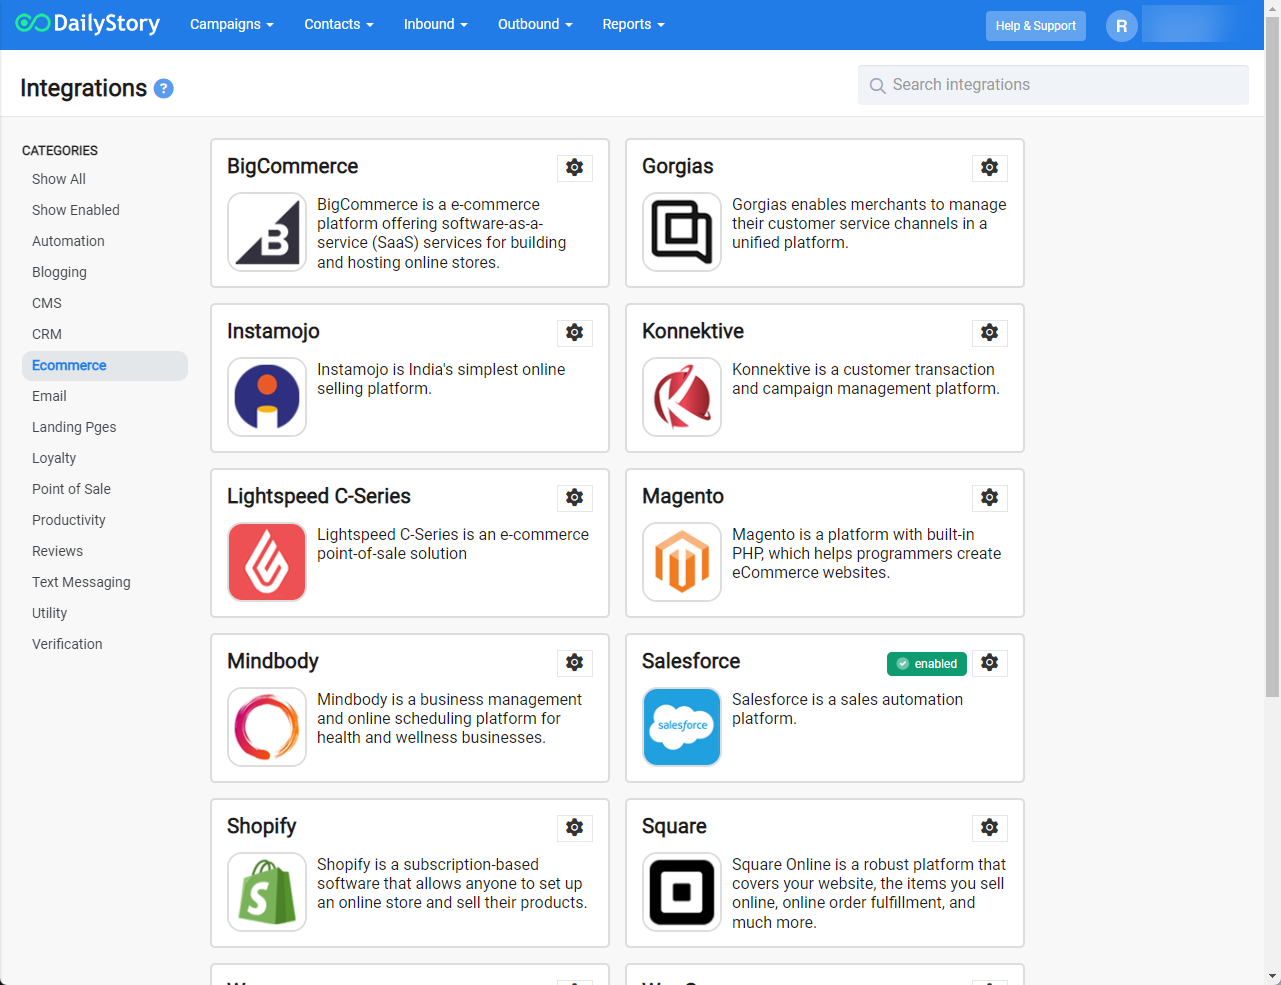Filter by Automation category
The height and width of the screenshot is (985, 1281).
pyautogui.click(x=68, y=241)
